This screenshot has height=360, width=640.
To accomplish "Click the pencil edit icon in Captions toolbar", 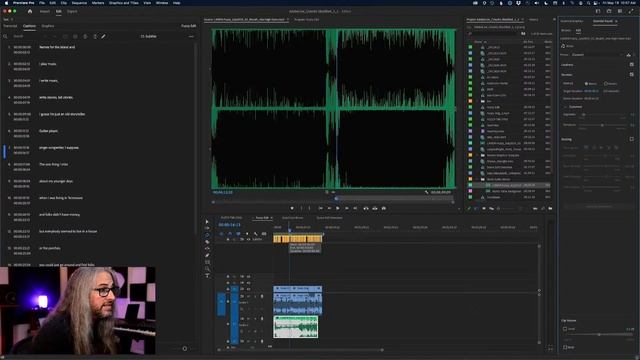I will click(103, 36).
